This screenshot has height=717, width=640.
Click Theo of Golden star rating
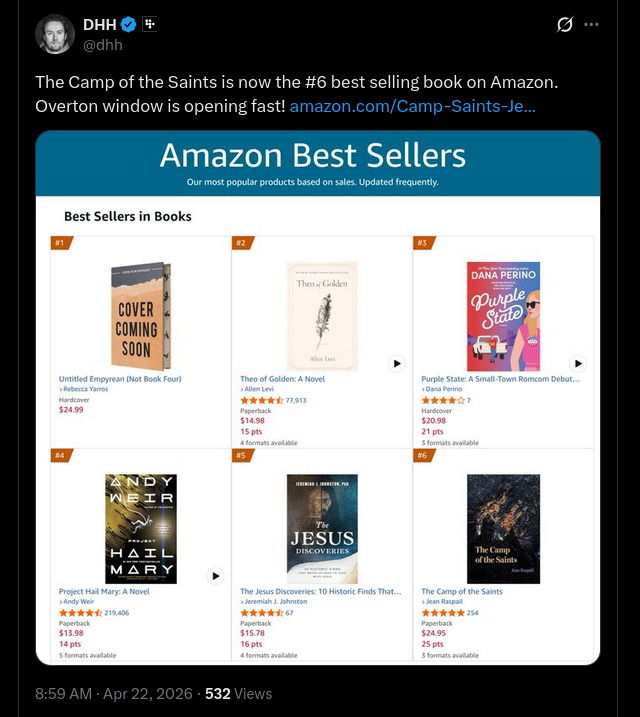[262, 401]
